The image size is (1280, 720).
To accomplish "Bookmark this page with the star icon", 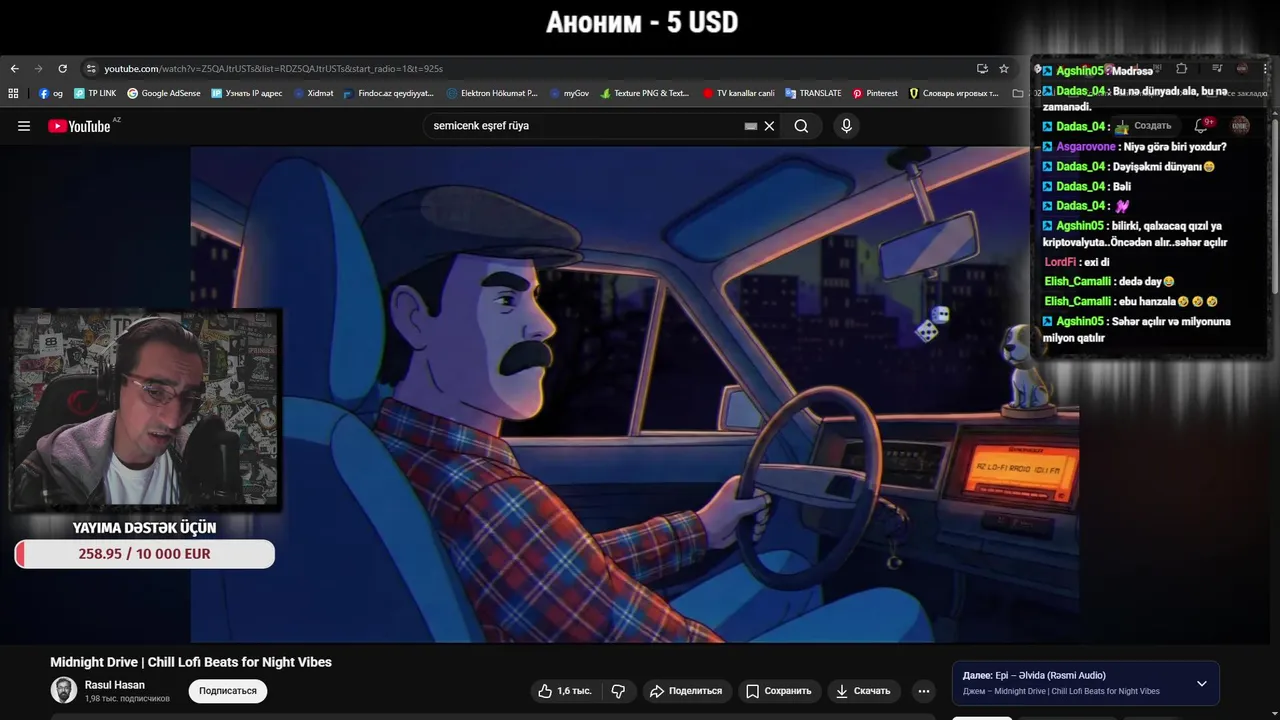I will click(x=1004, y=69).
